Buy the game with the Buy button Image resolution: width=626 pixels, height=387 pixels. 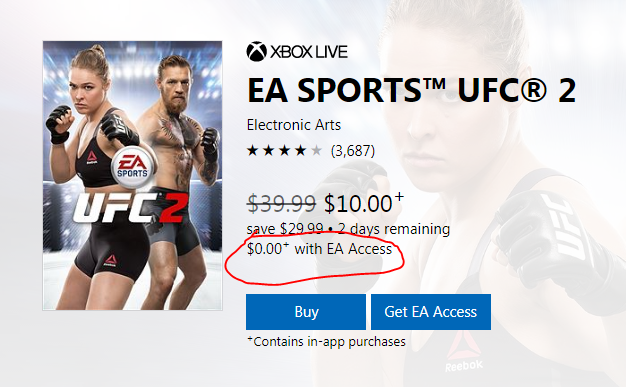coord(306,312)
